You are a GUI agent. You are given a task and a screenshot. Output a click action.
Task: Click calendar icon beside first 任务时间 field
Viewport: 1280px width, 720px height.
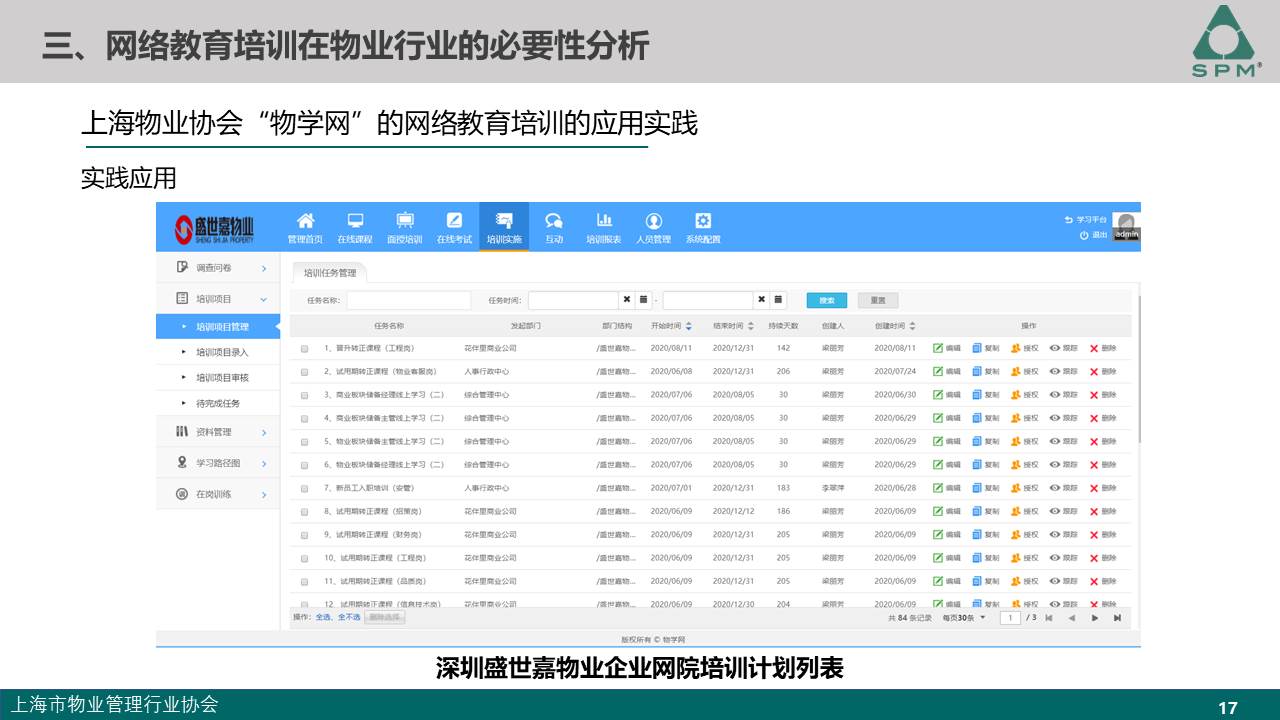(644, 300)
